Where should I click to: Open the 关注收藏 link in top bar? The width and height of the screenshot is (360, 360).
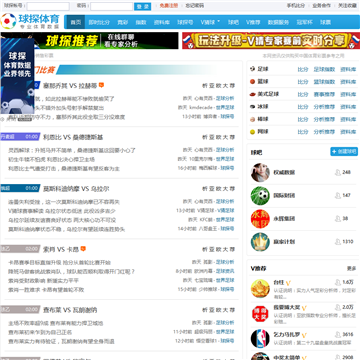[347, 6]
